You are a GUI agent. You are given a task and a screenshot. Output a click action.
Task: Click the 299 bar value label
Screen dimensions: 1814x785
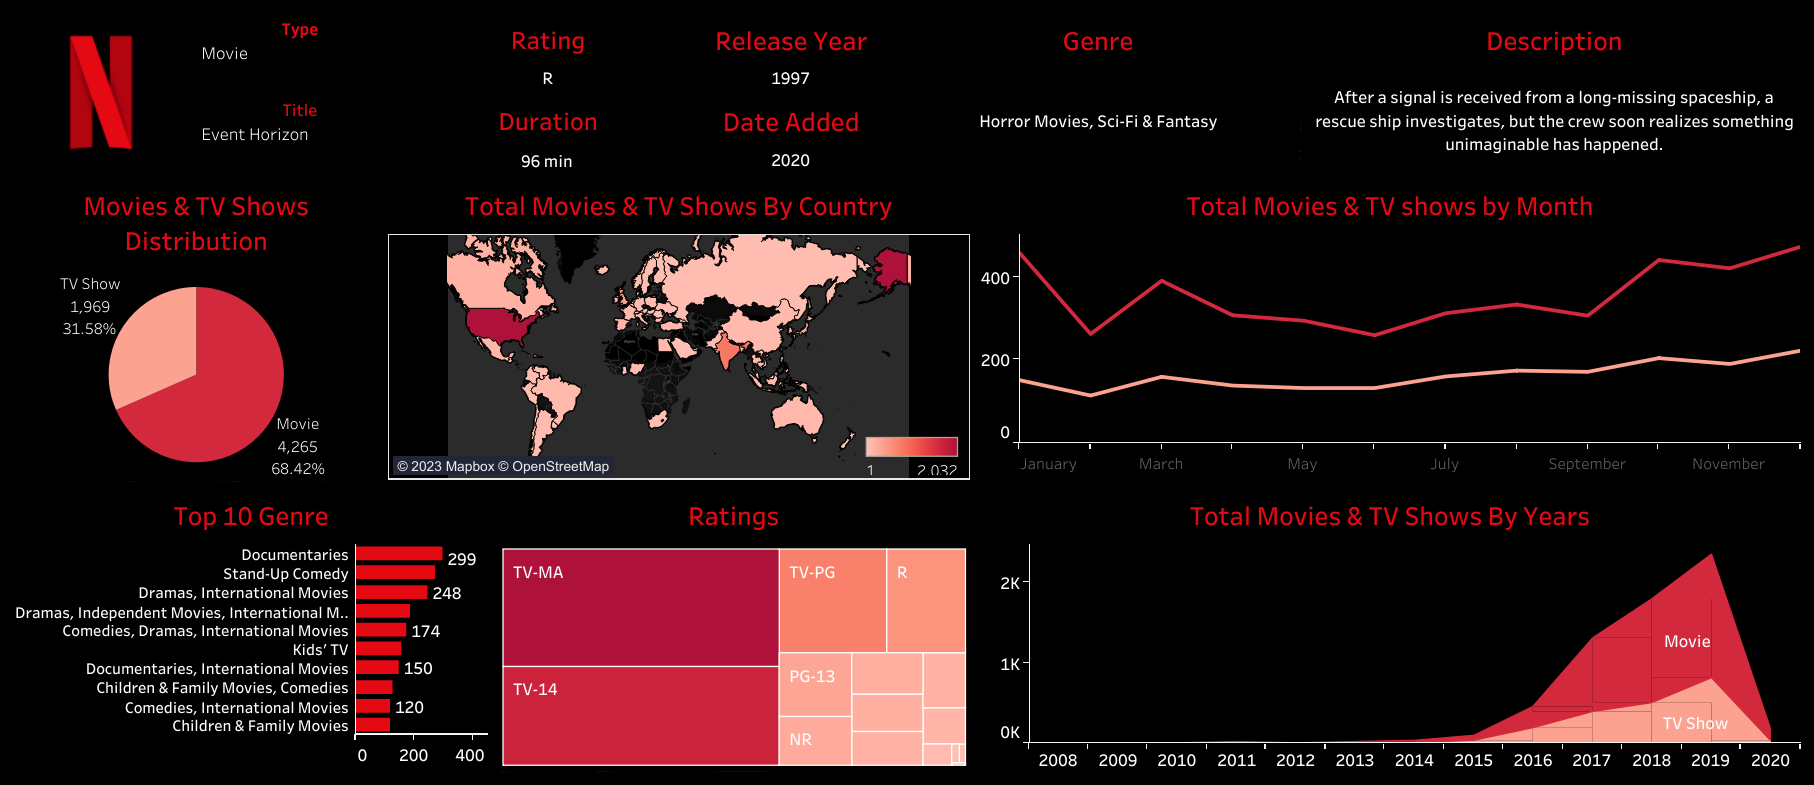click(x=462, y=559)
